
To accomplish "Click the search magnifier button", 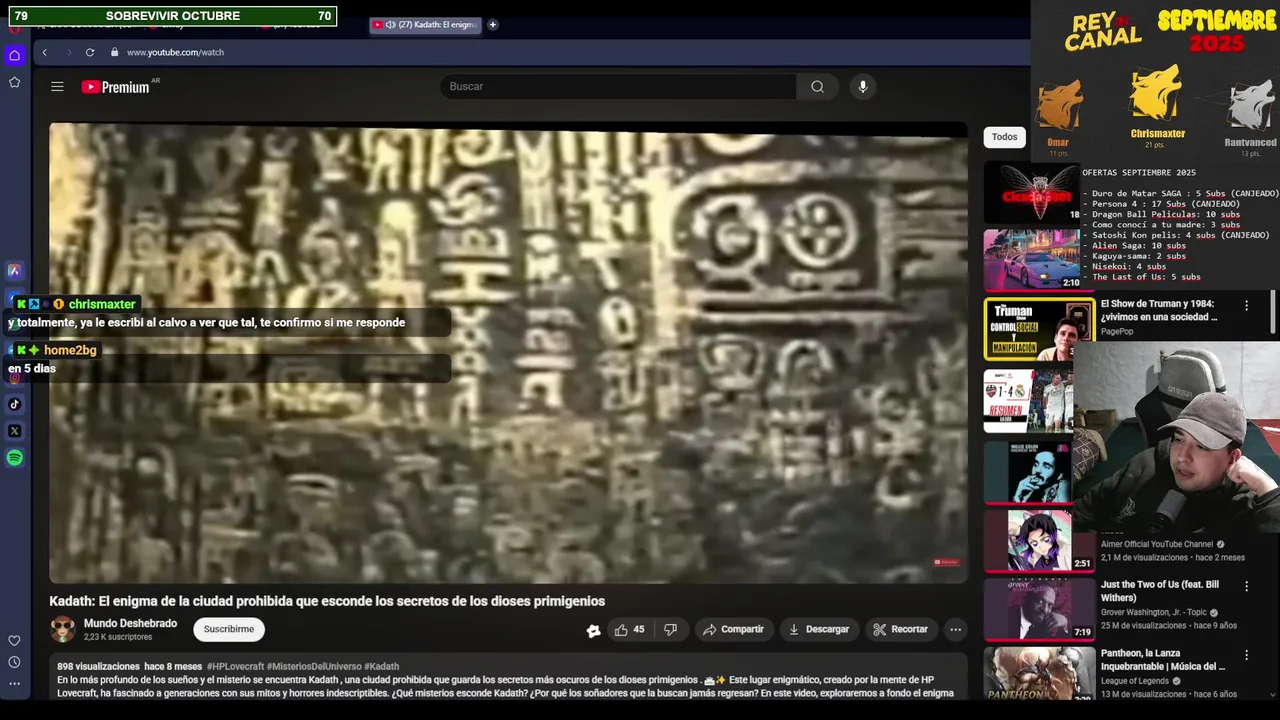I will pyautogui.click(x=817, y=87).
